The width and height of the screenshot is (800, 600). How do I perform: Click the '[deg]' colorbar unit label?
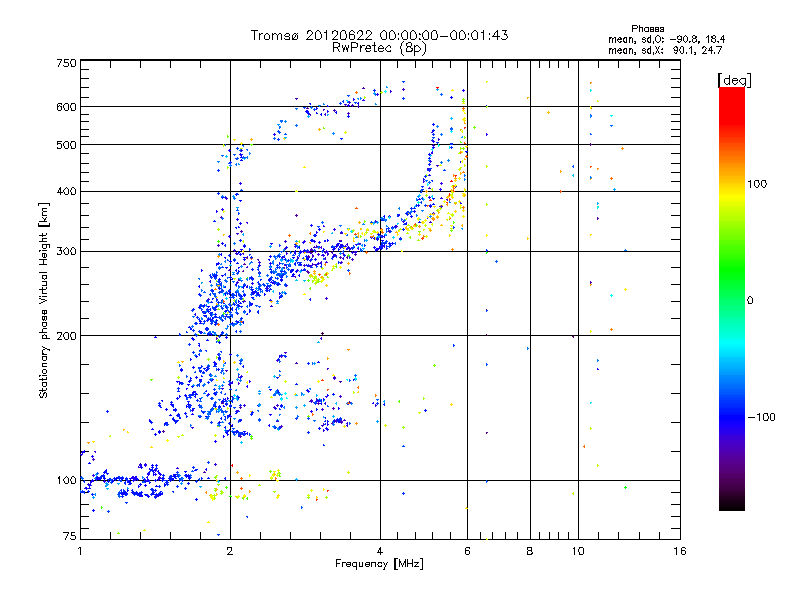pos(734,80)
